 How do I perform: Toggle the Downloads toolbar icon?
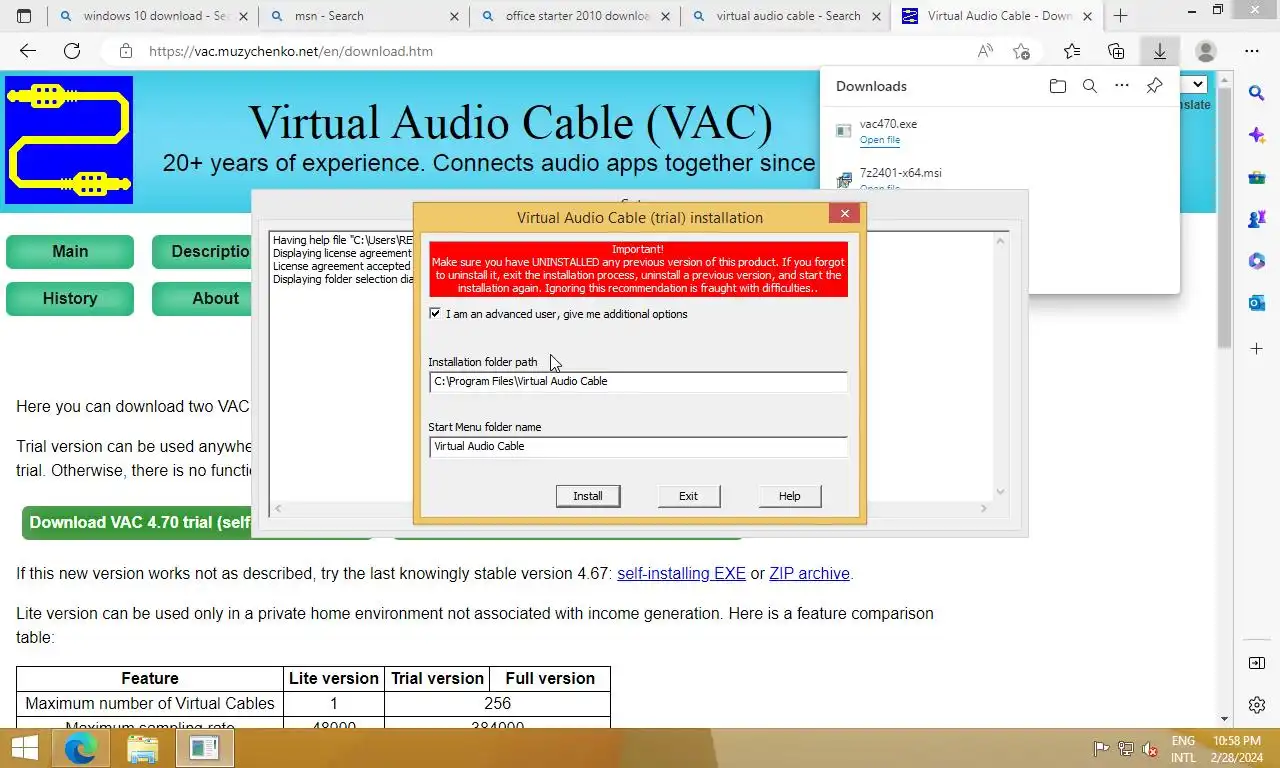1160,51
